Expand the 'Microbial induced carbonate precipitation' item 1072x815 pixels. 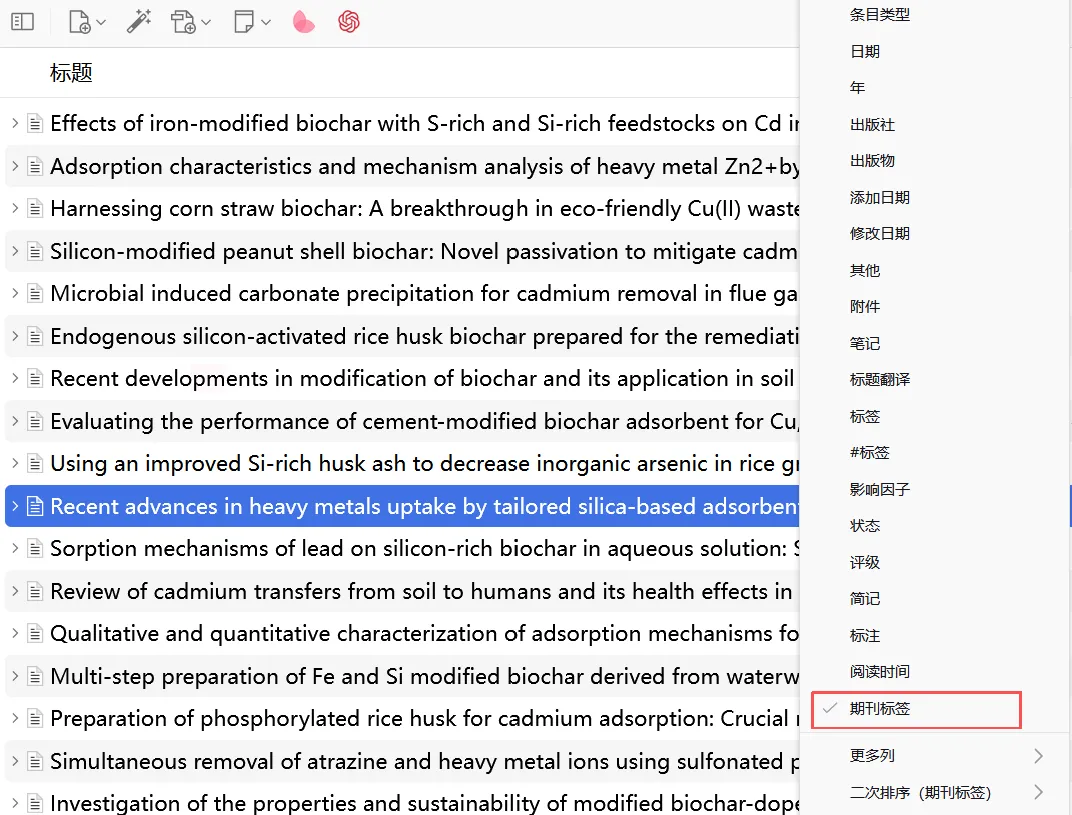[14, 294]
